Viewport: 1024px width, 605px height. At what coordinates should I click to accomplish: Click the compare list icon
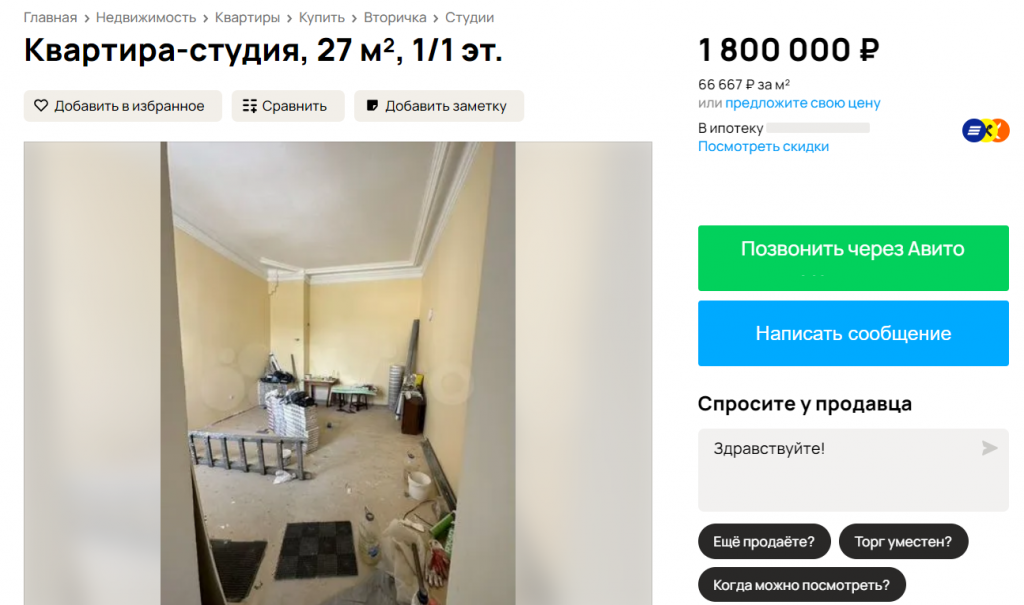(x=249, y=106)
